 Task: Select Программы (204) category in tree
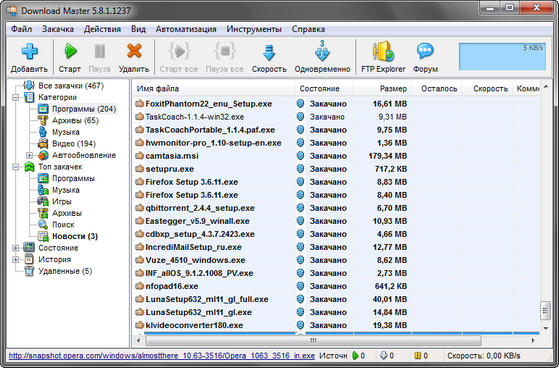(x=84, y=109)
